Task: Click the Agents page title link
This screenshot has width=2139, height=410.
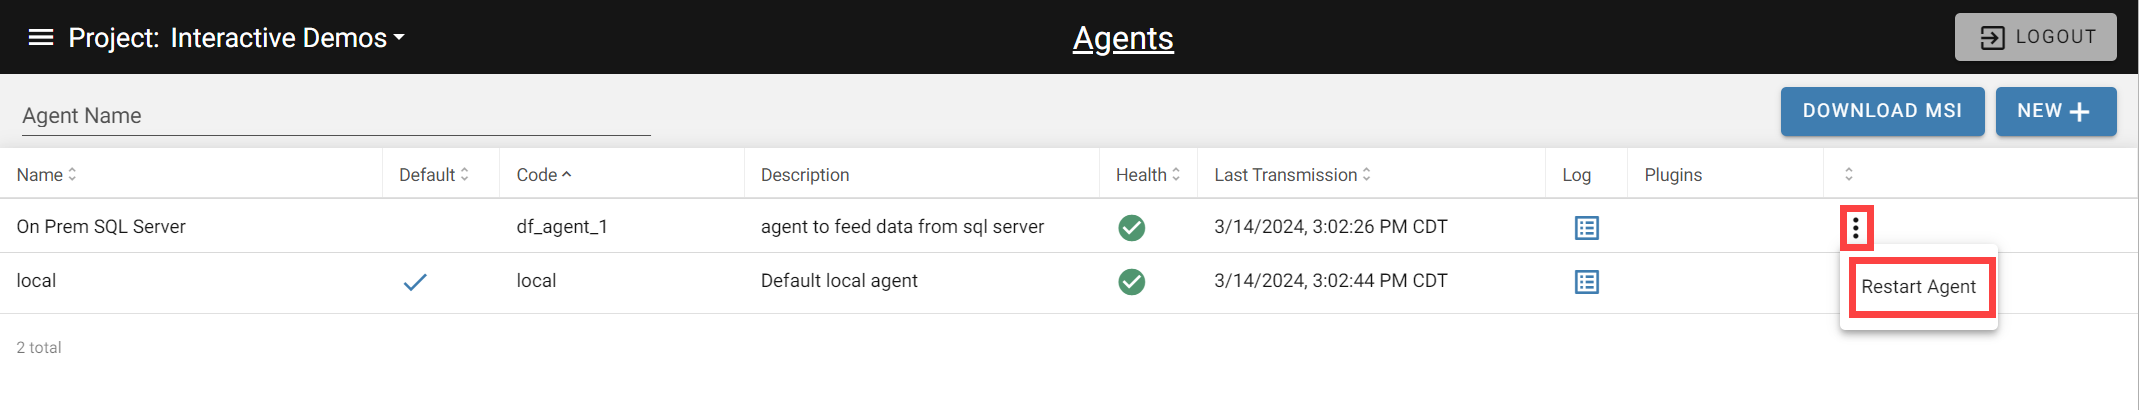Action: [x=1123, y=38]
